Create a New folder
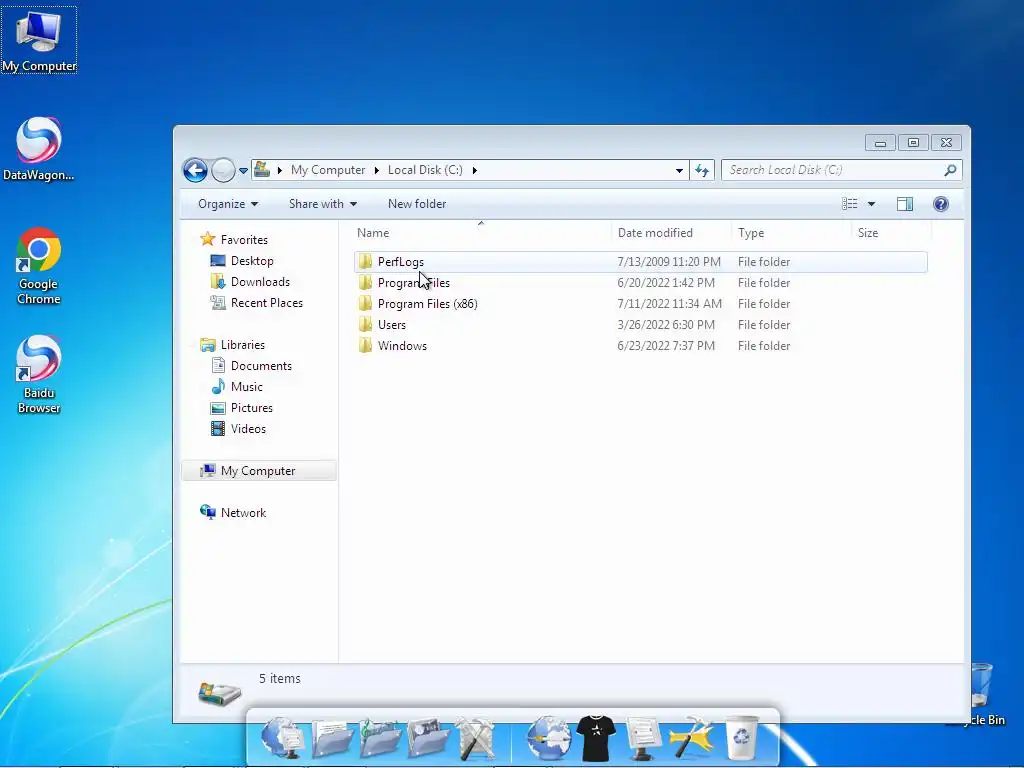Image resolution: width=1024 pixels, height=768 pixels. [417, 204]
